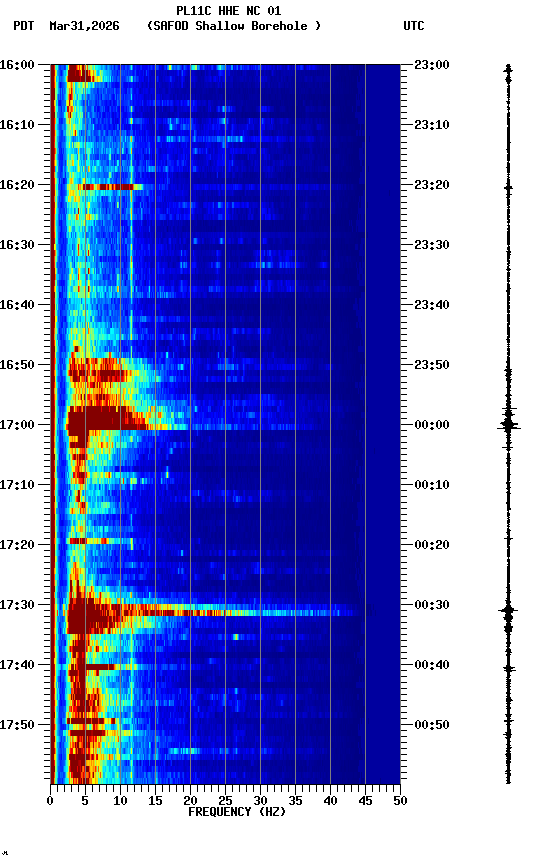This screenshot has height=864, width=552.
Task: Click the 16:50 PDT time label
Action: [x=17, y=365]
